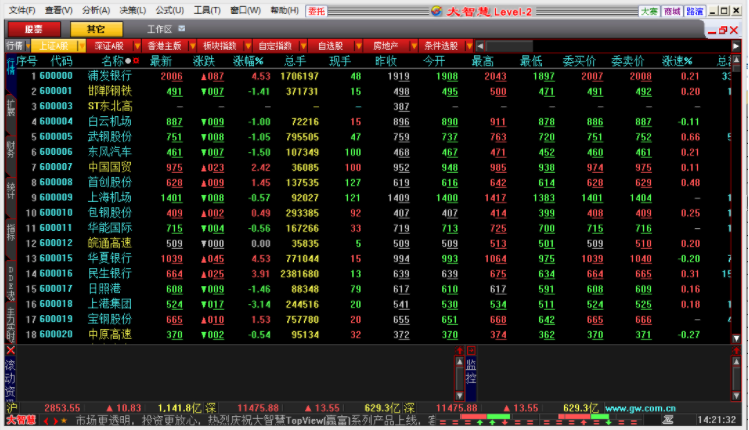Select the 主力实时 side tab
The image size is (749, 430).
tap(11, 324)
